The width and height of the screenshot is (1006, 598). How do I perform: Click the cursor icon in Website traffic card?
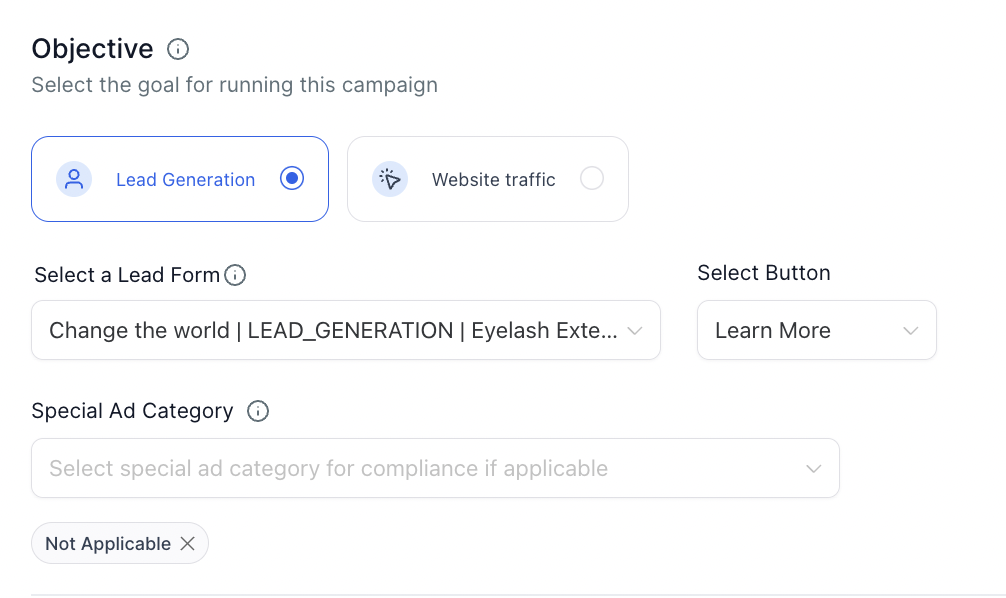coord(390,179)
